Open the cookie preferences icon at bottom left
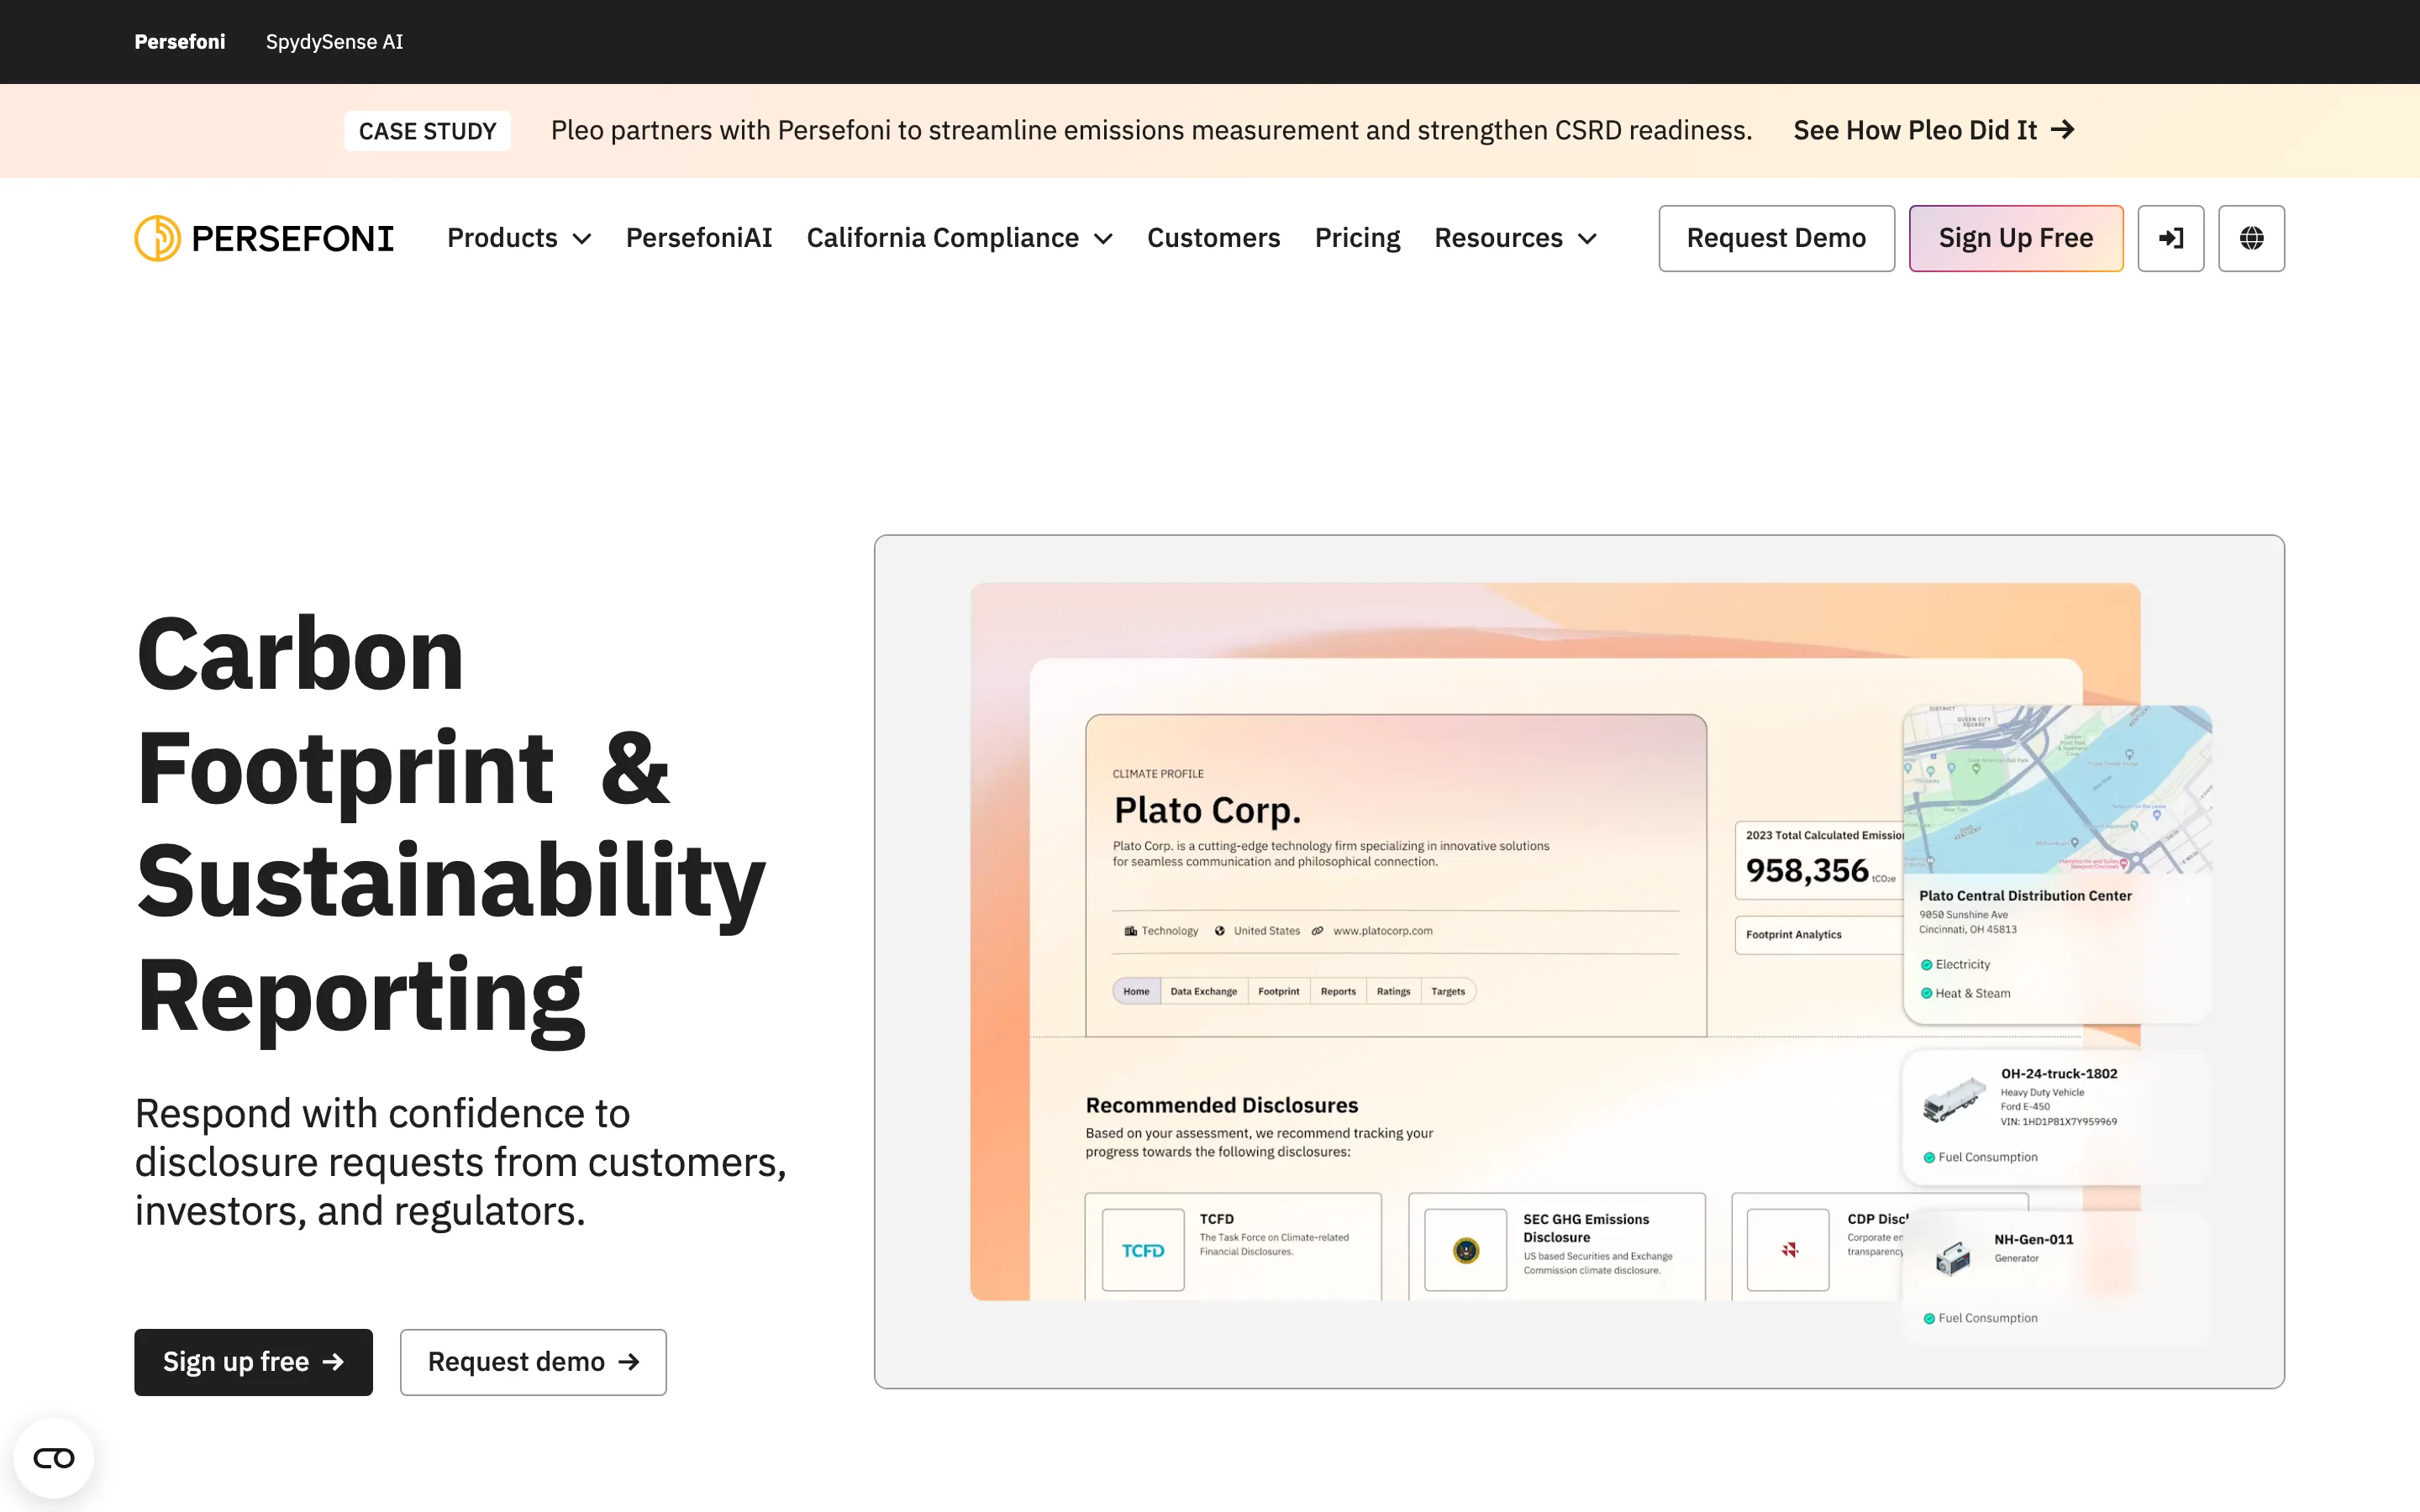 point(54,1457)
